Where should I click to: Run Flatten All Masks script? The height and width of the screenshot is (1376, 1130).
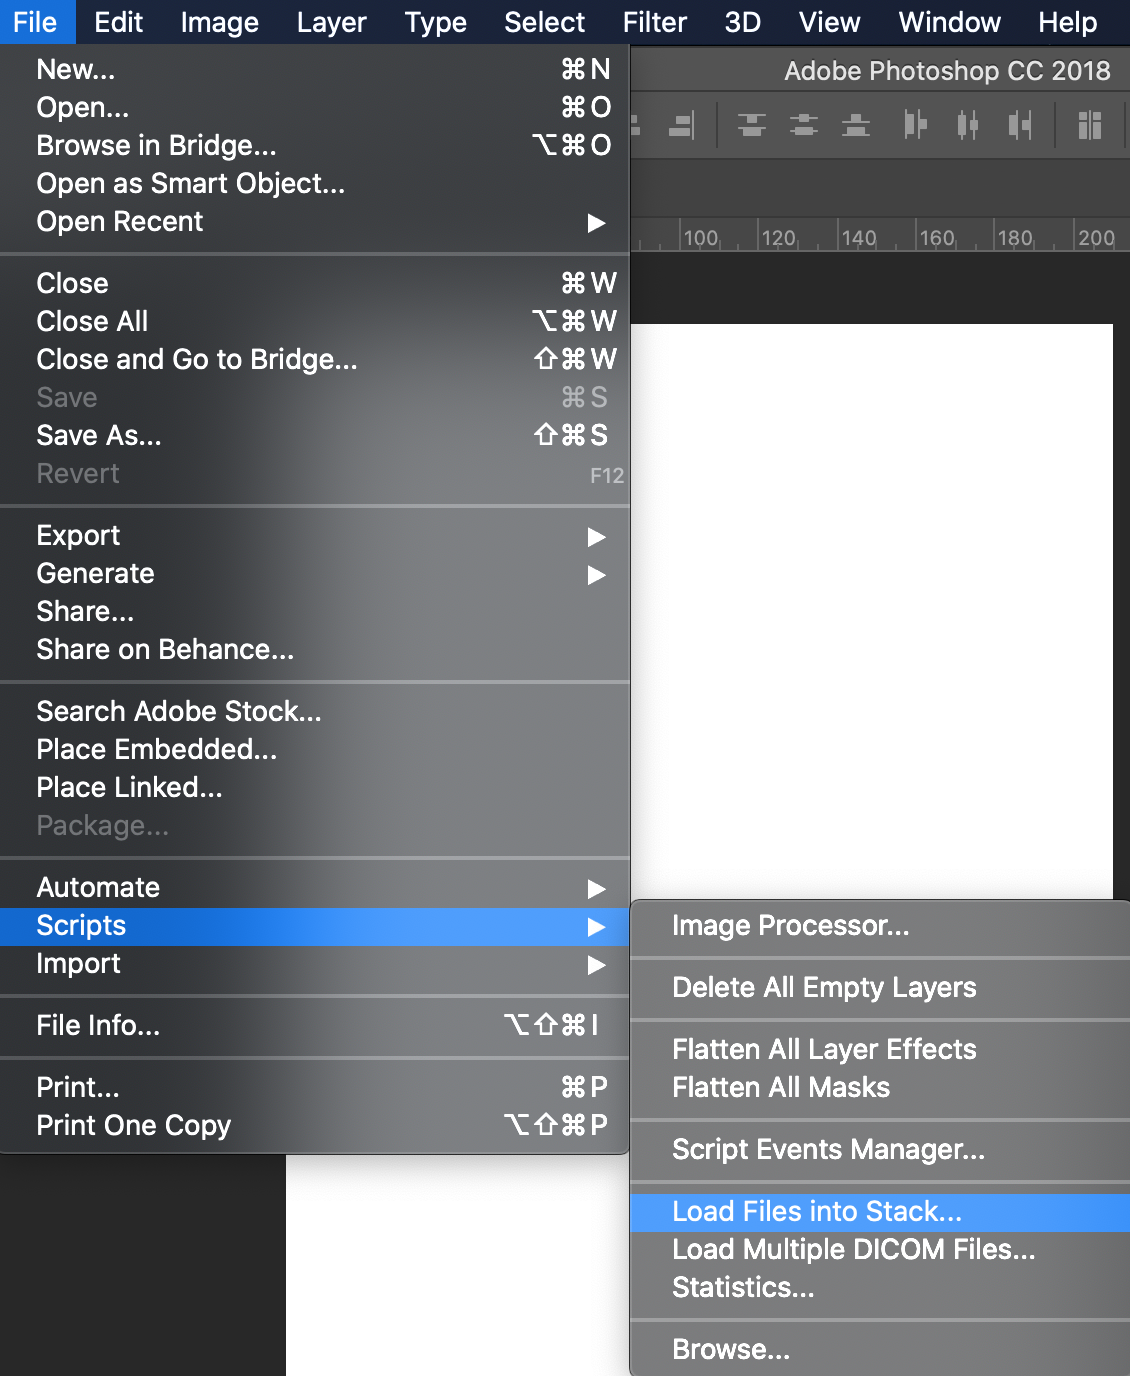(880, 1088)
